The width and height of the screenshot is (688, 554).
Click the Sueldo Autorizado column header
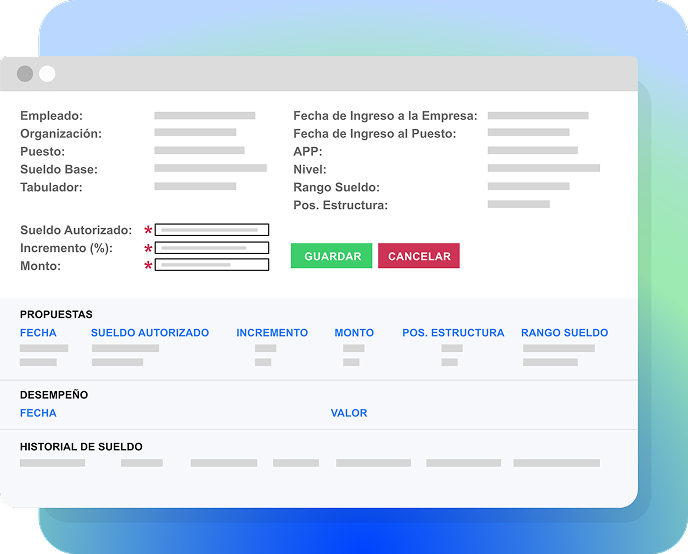(x=150, y=333)
